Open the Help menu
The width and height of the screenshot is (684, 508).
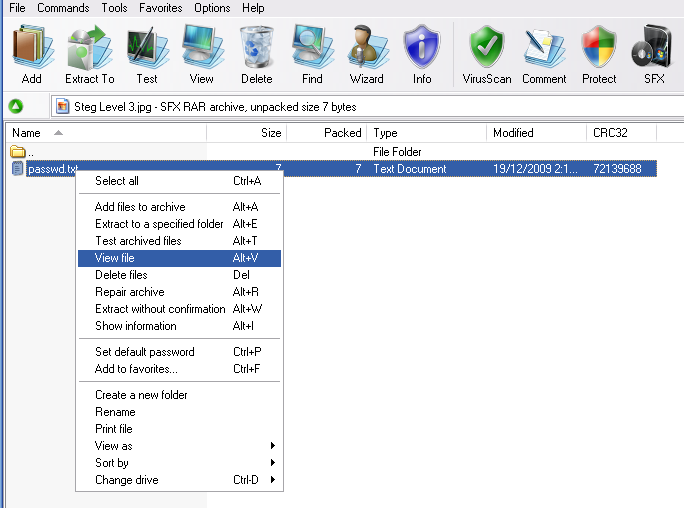tap(253, 8)
